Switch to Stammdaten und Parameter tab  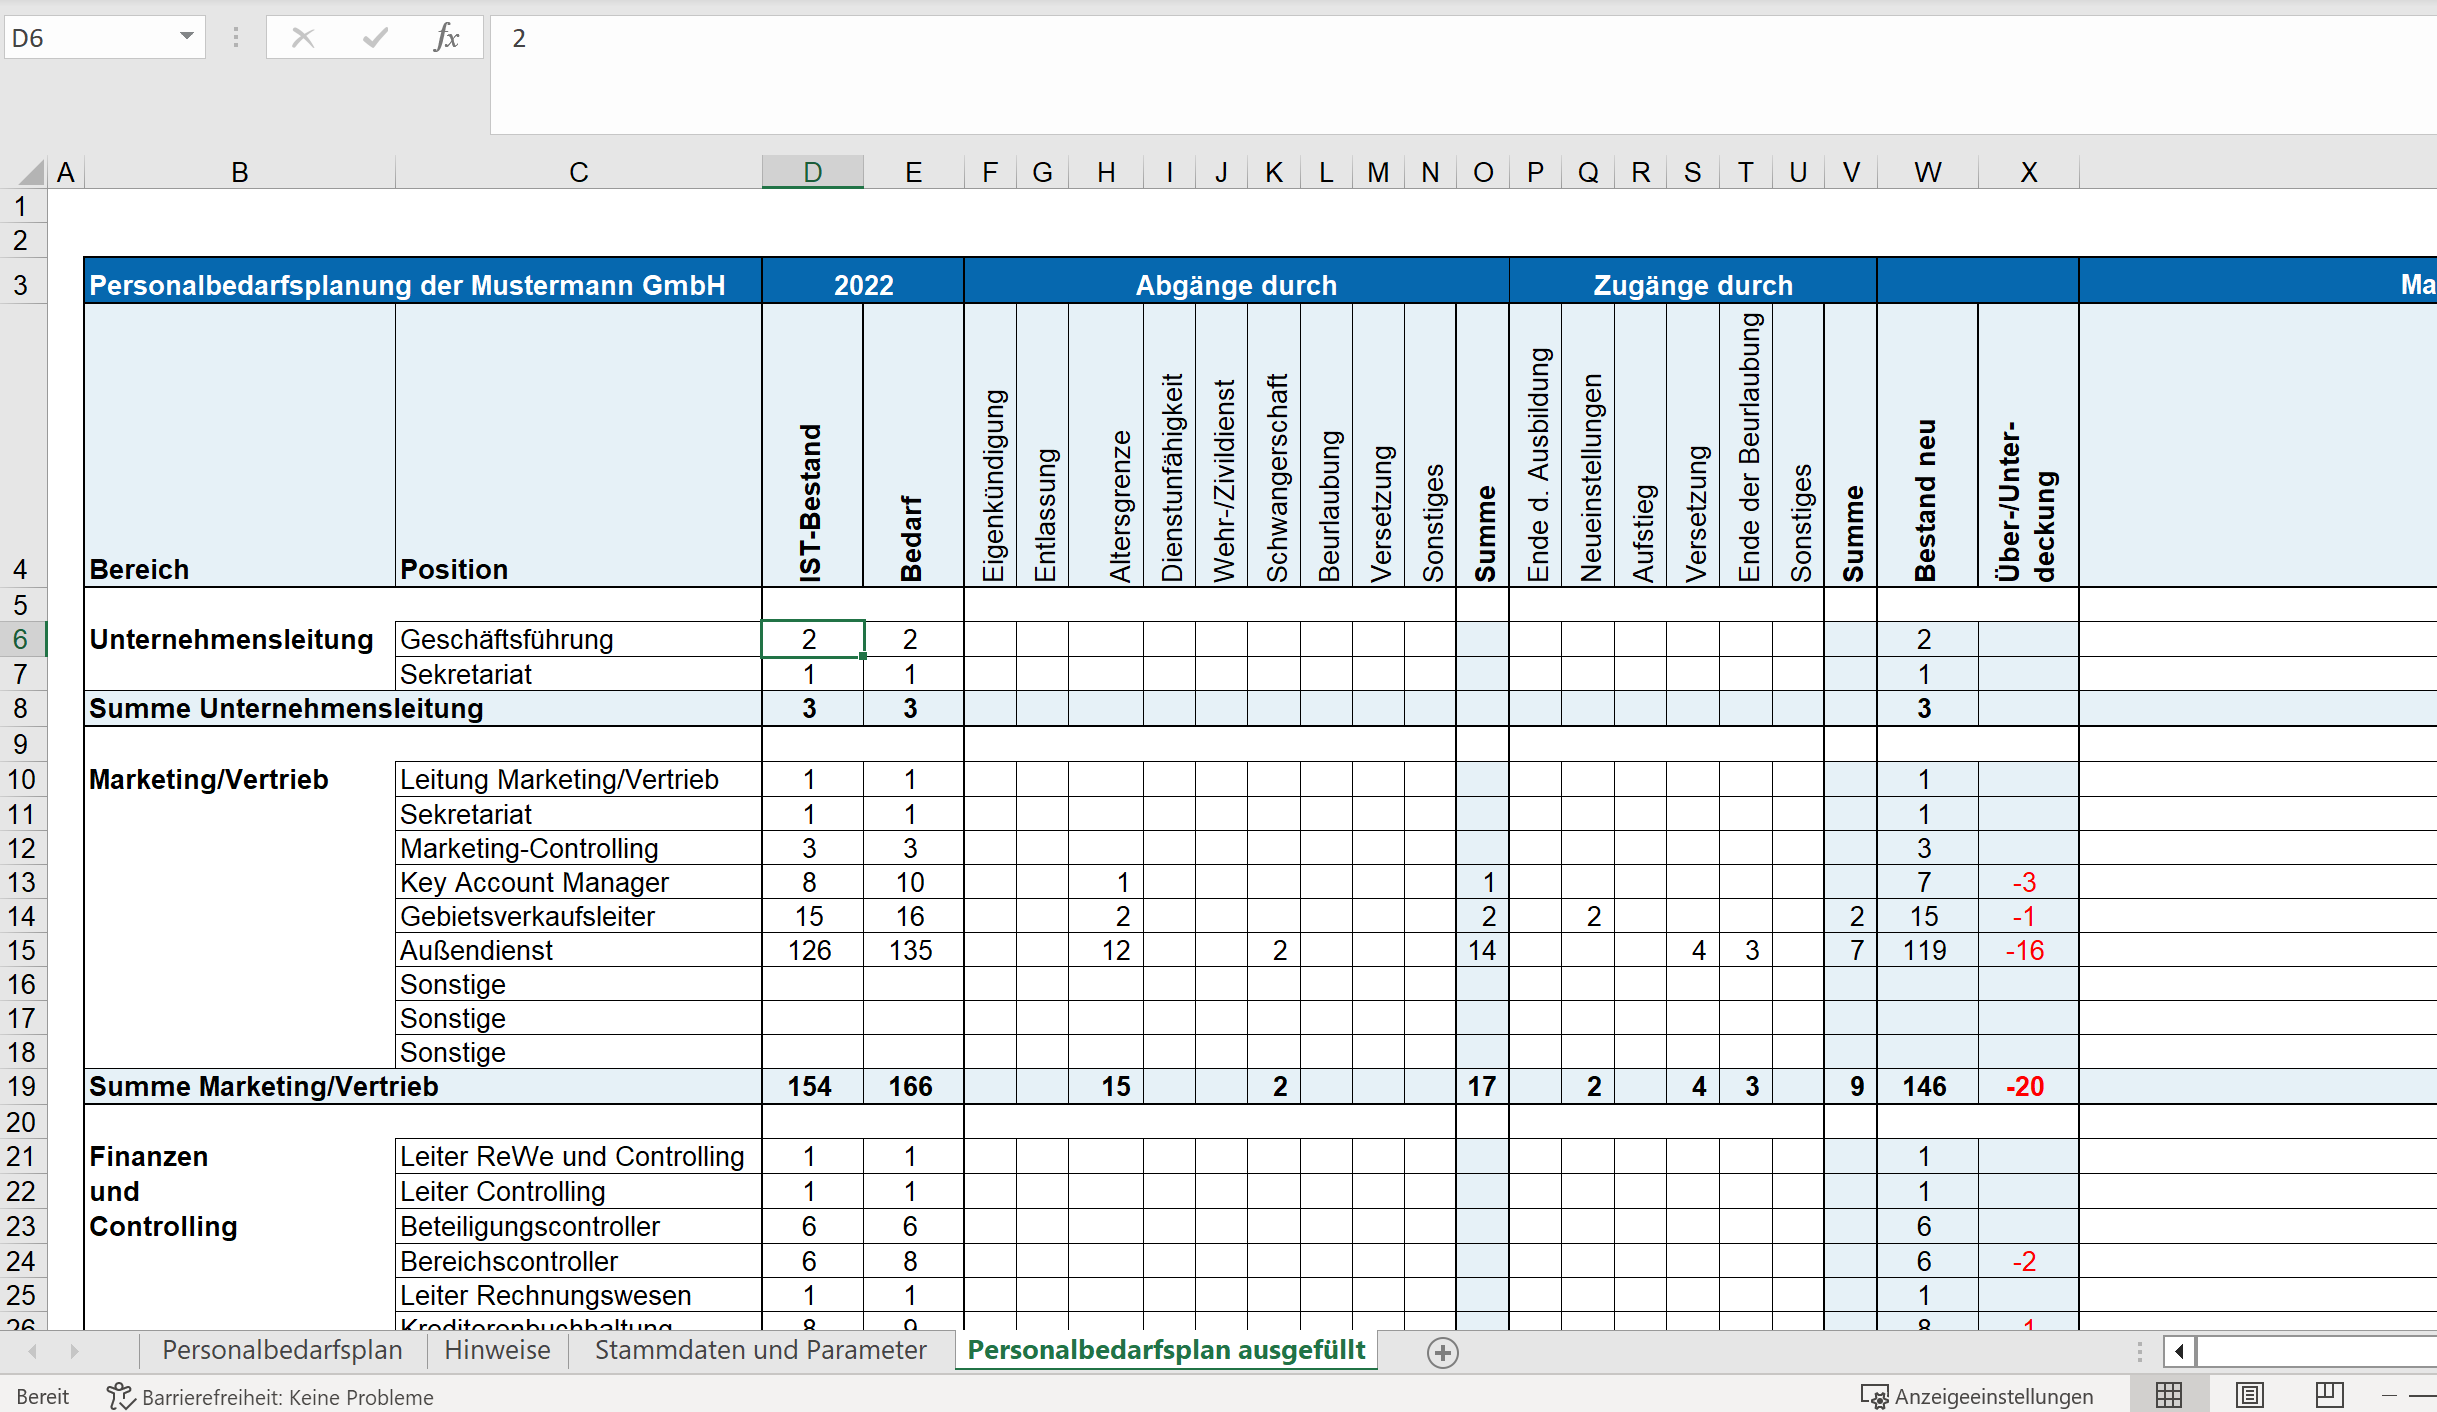coord(760,1350)
